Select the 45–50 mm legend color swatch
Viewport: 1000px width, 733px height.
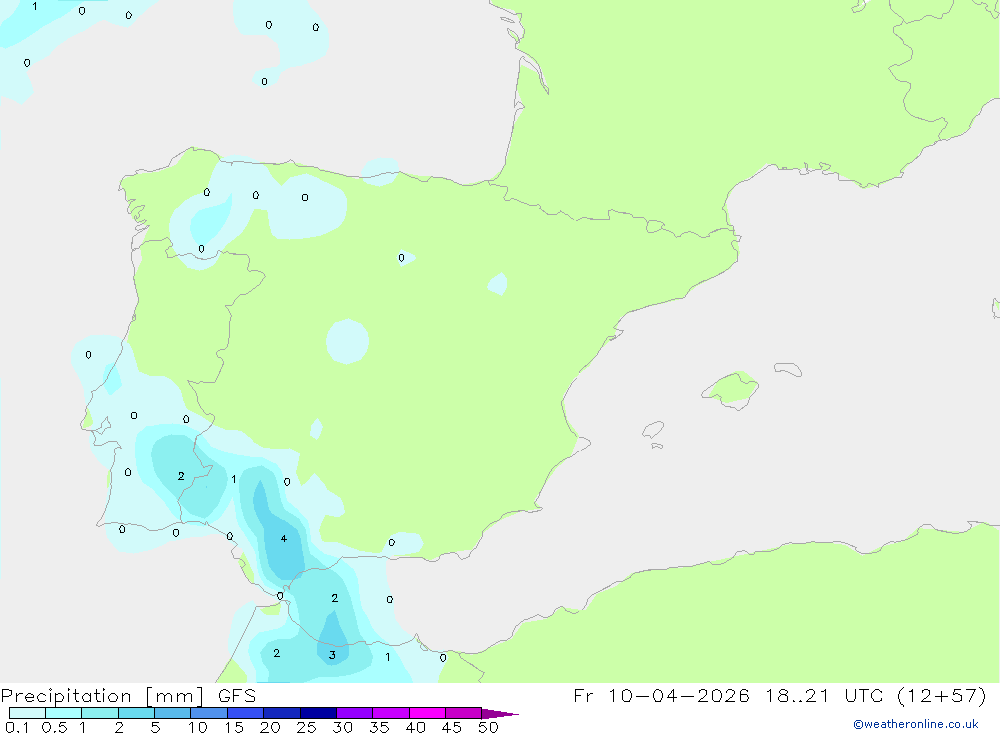tap(464, 713)
